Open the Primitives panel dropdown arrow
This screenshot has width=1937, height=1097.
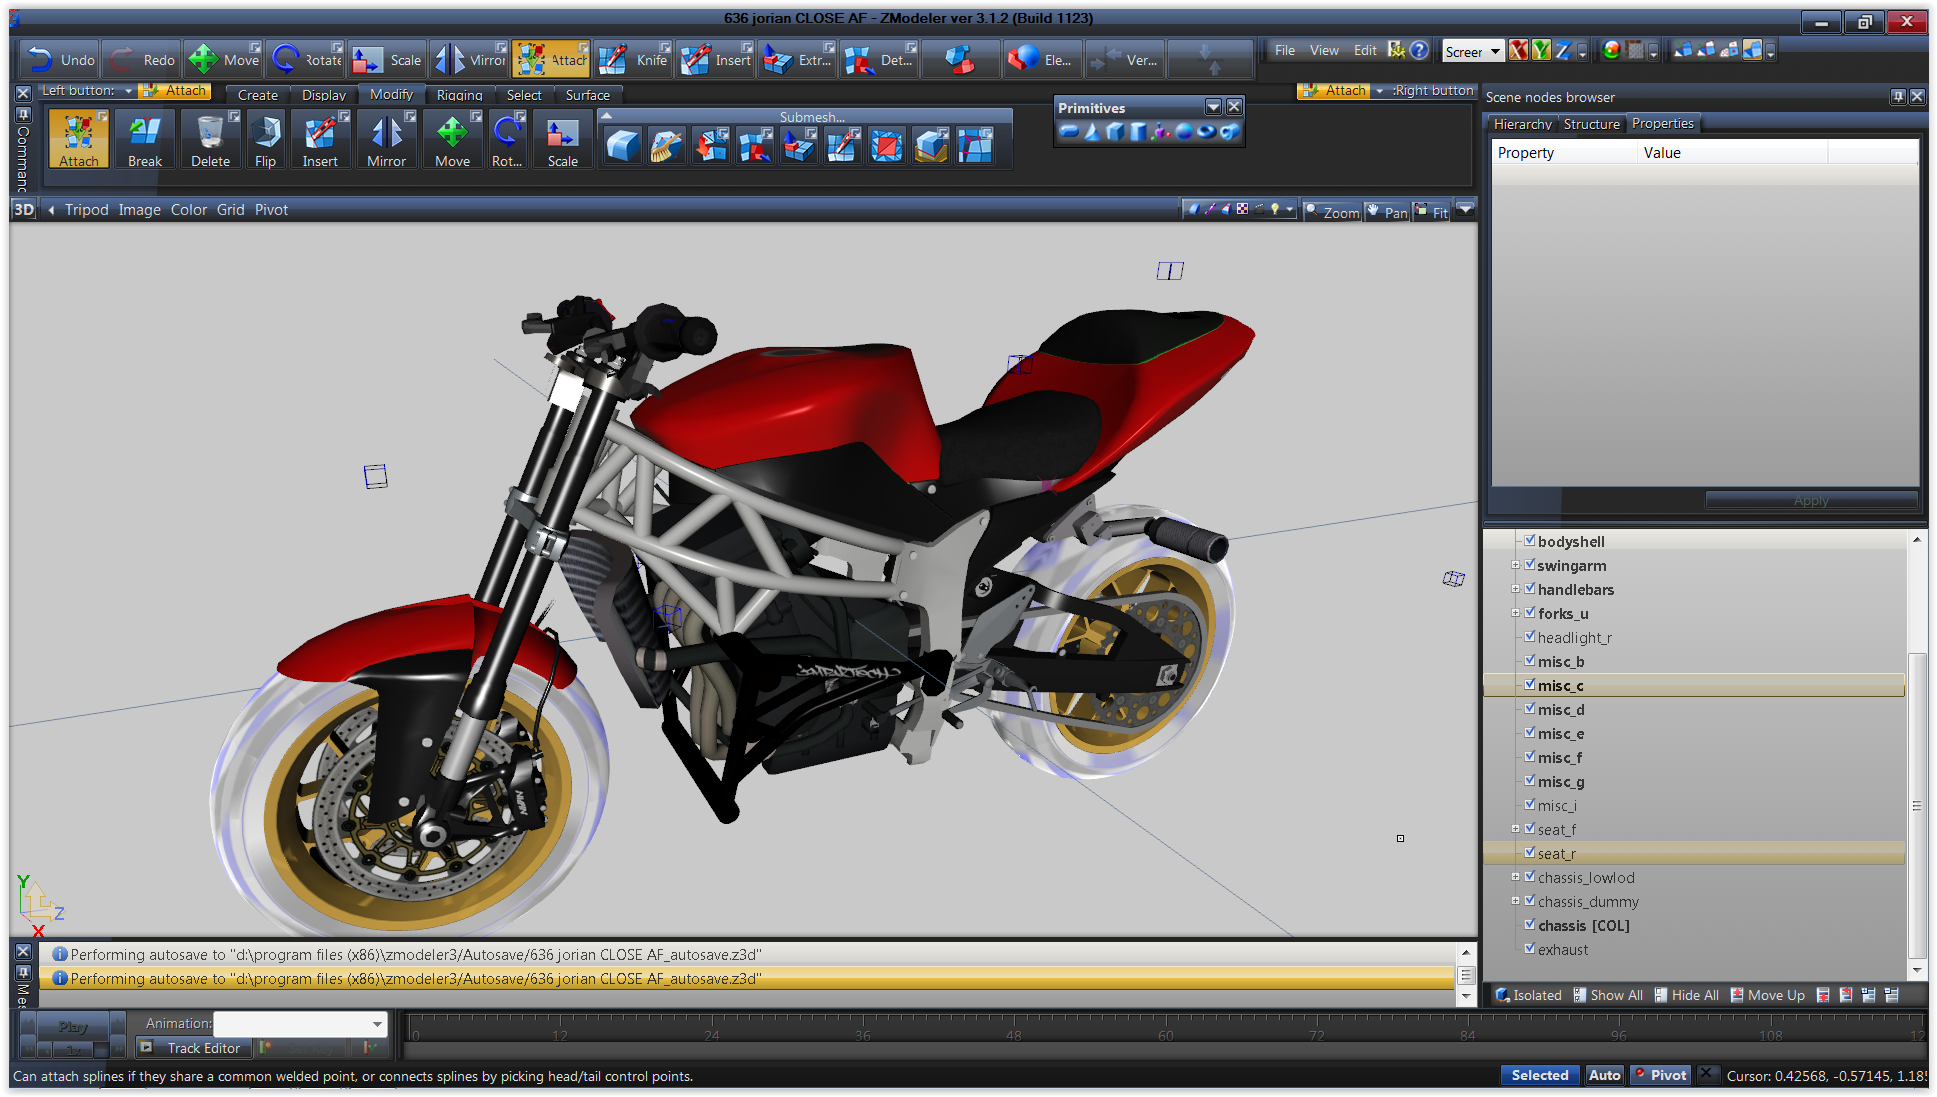(x=1213, y=107)
